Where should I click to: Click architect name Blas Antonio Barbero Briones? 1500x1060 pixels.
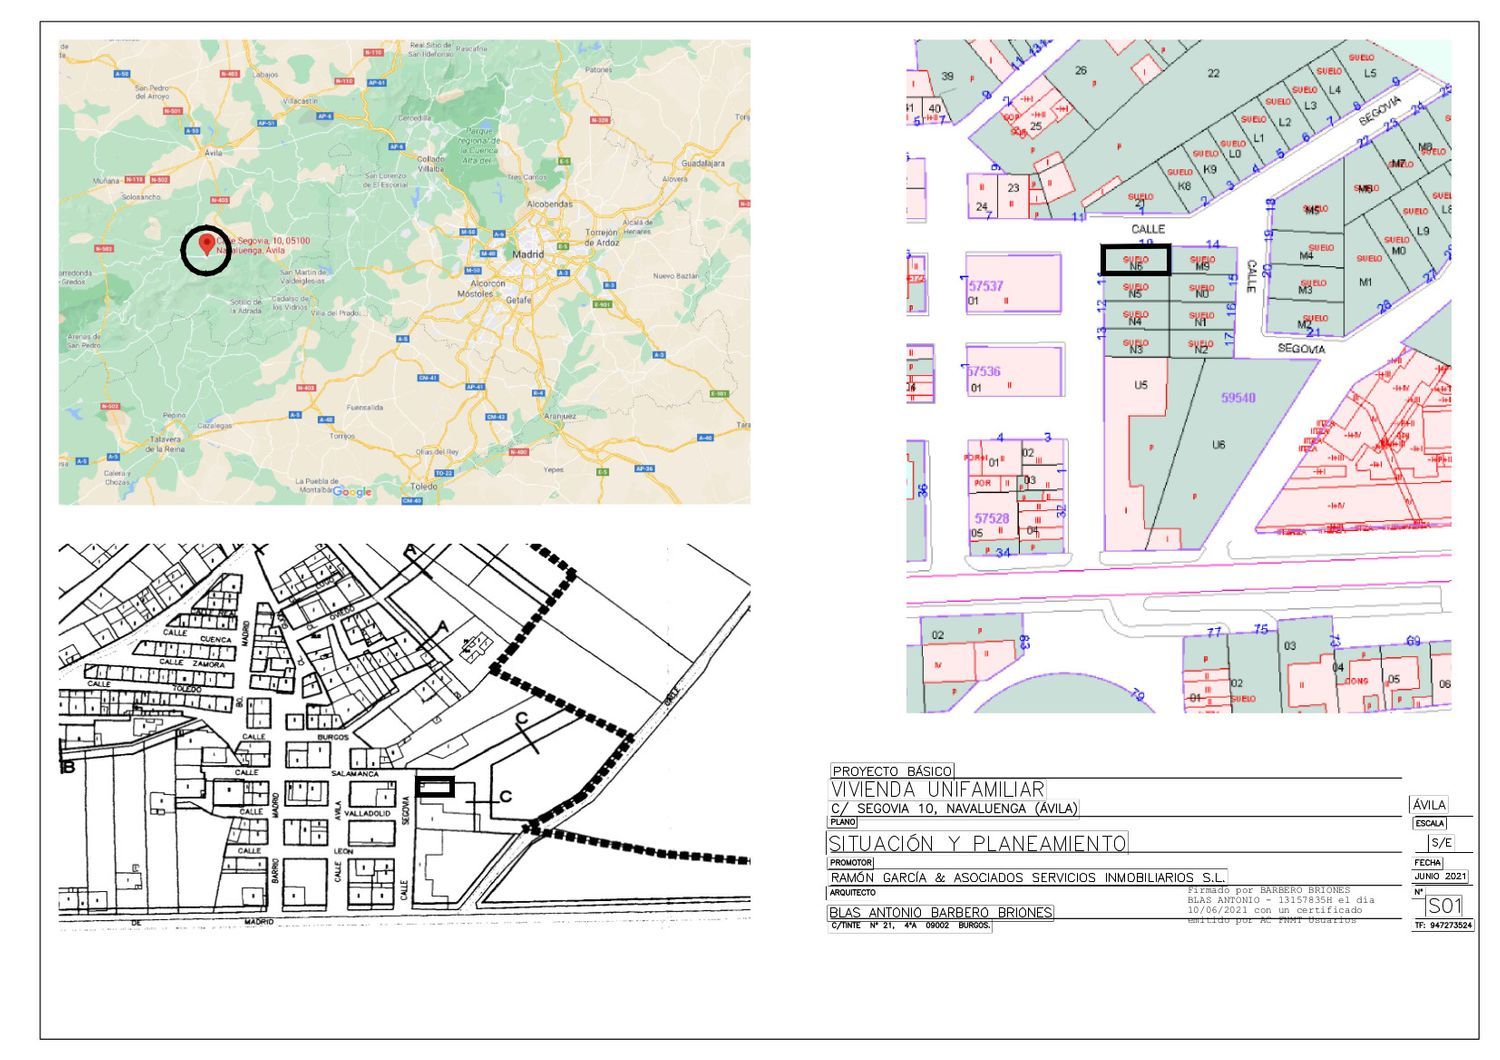[940, 912]
